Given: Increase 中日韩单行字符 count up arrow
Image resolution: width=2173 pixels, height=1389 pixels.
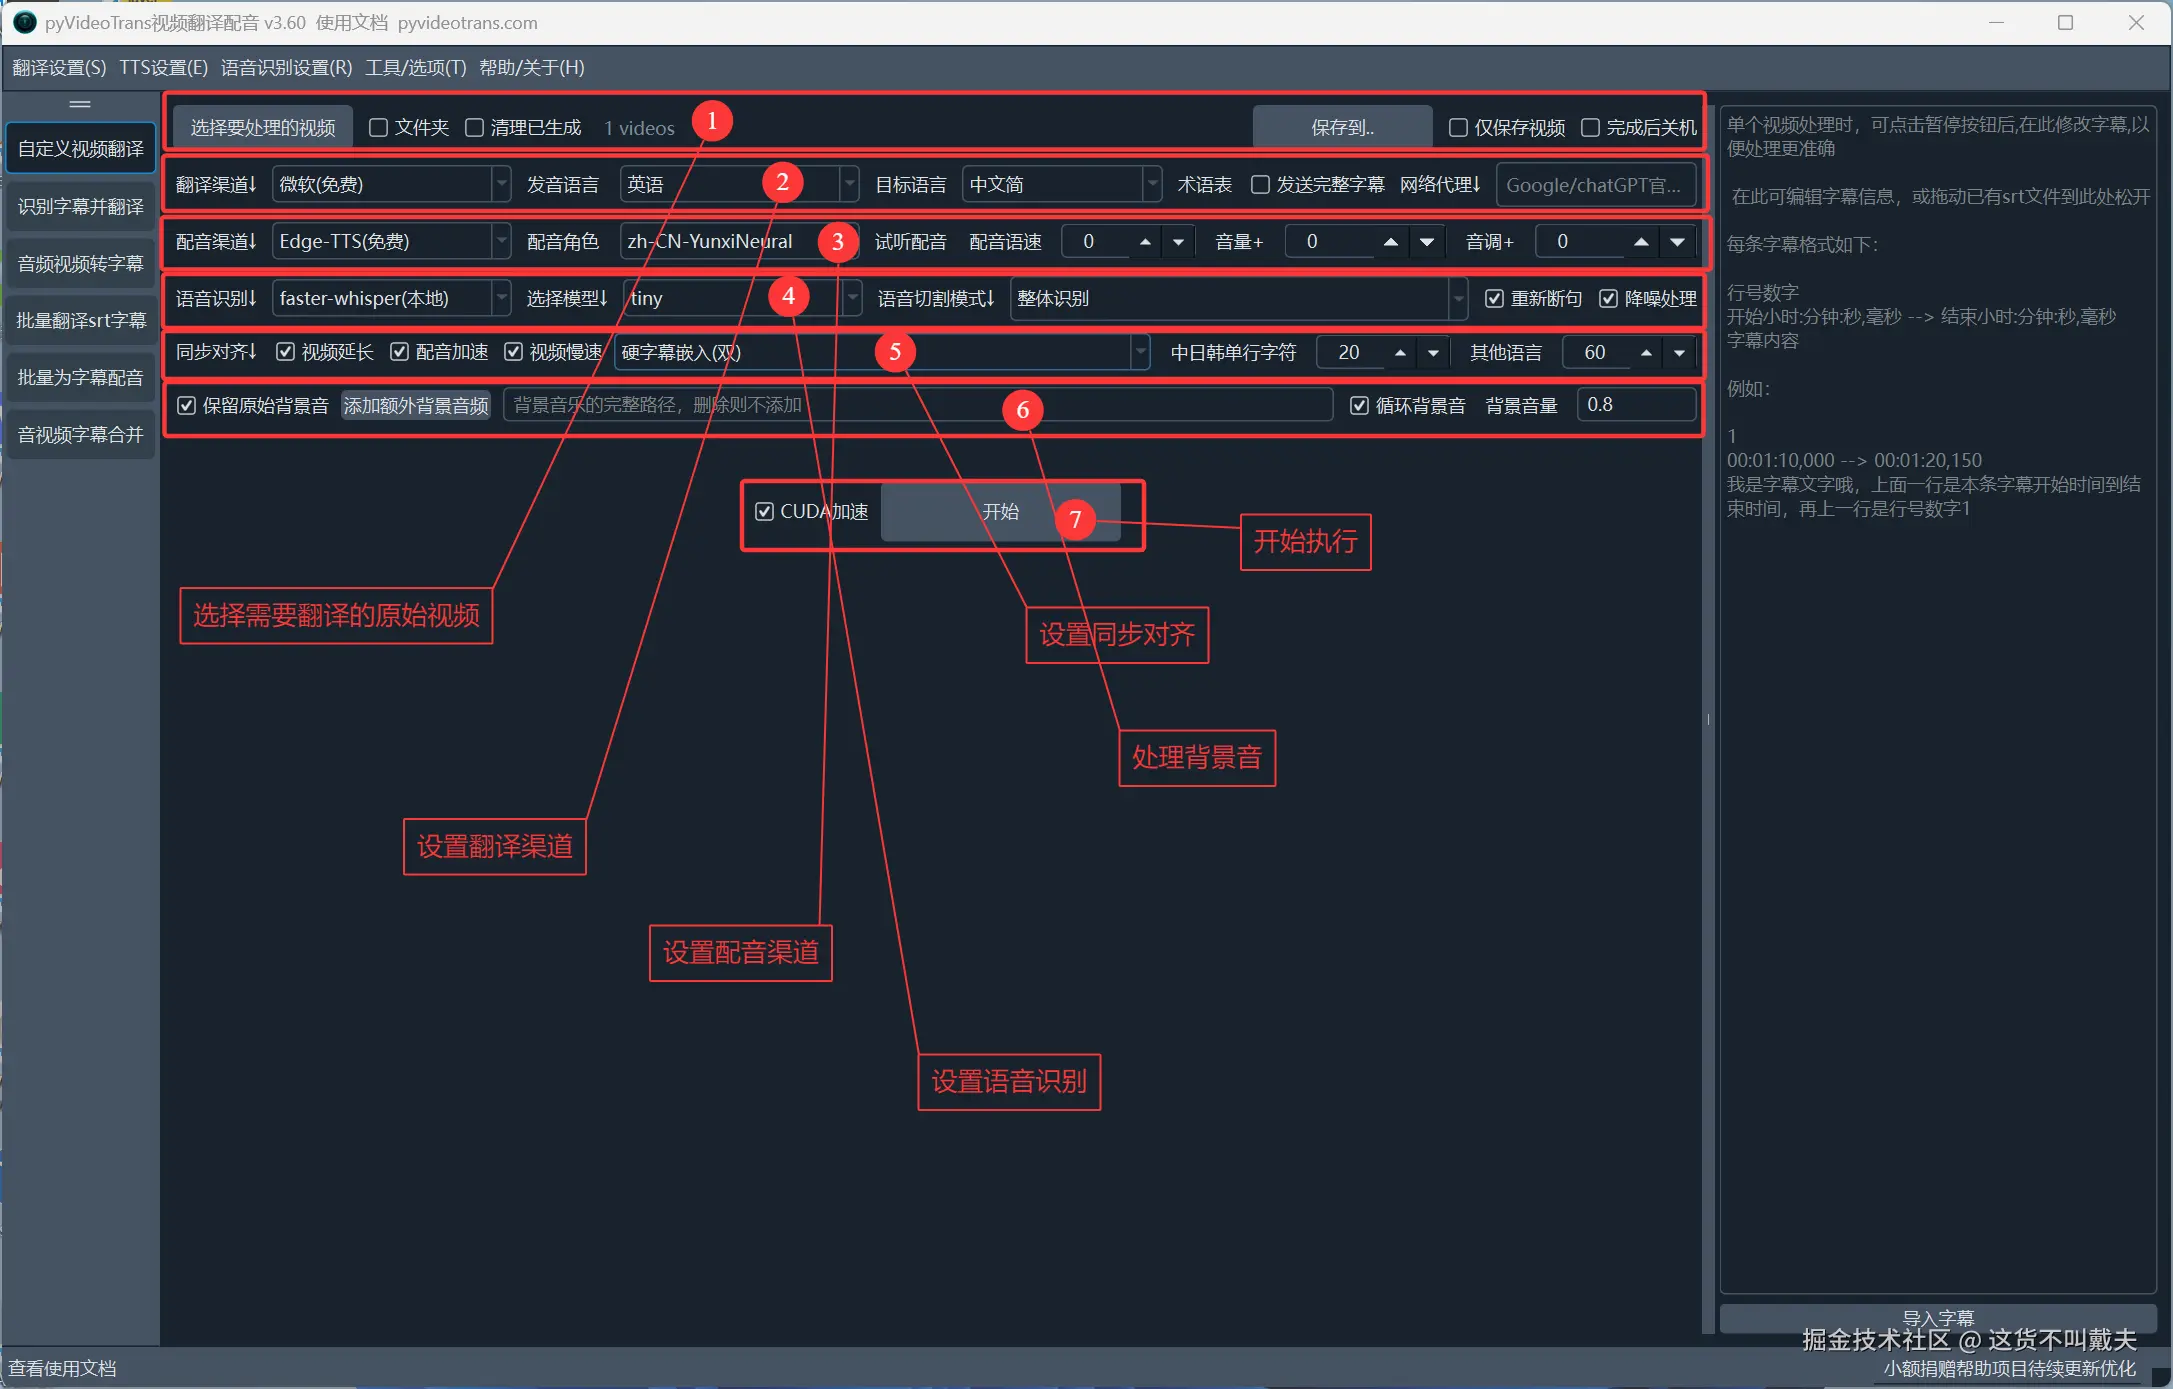Looking at the screenshot, I should coord(1400,353).
